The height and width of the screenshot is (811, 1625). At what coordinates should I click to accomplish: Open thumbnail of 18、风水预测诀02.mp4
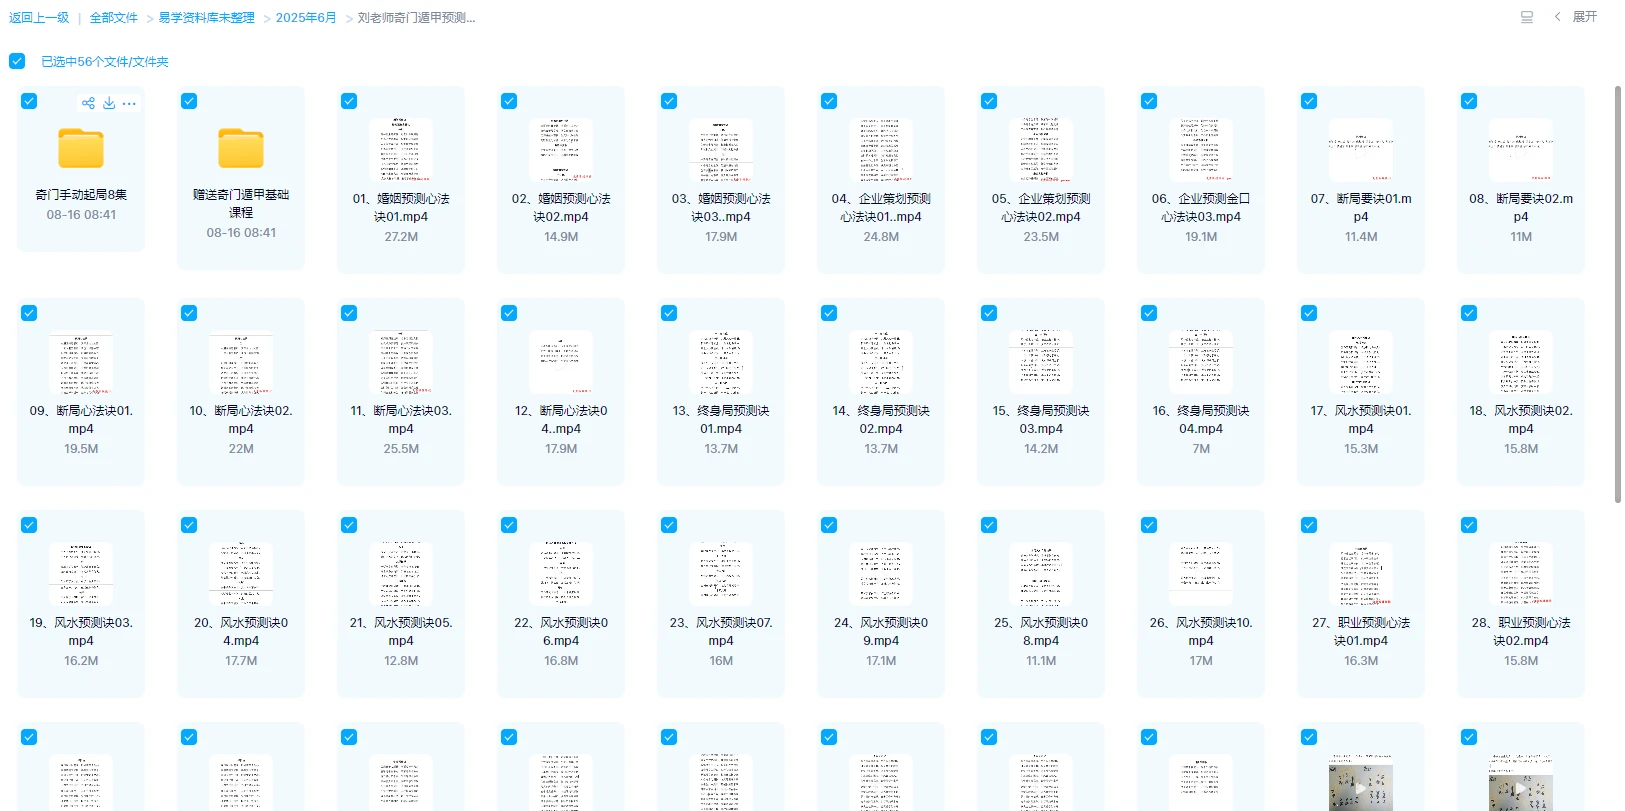coord(1521,363)
